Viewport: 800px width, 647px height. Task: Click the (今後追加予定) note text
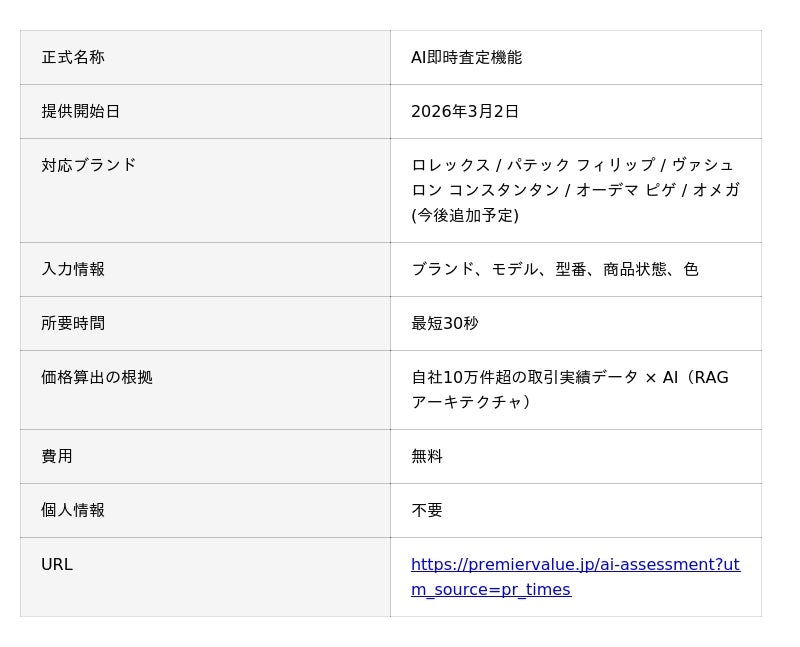tap(465, 216)
